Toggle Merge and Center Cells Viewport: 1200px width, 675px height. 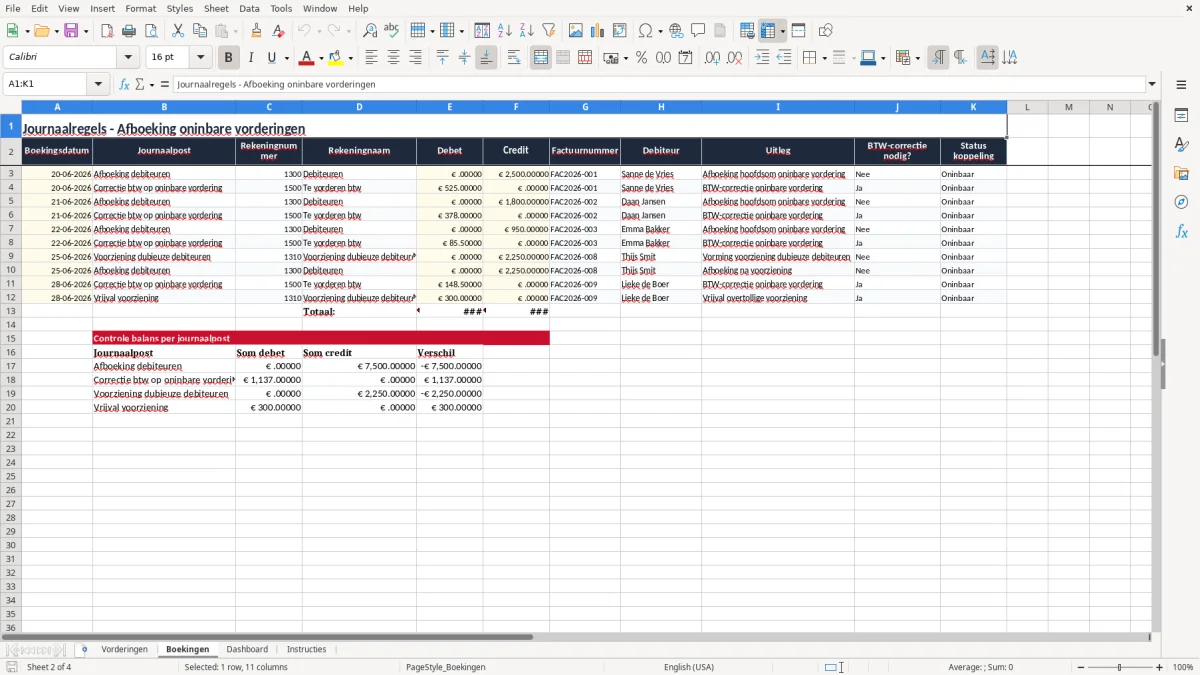pos(541,58)
